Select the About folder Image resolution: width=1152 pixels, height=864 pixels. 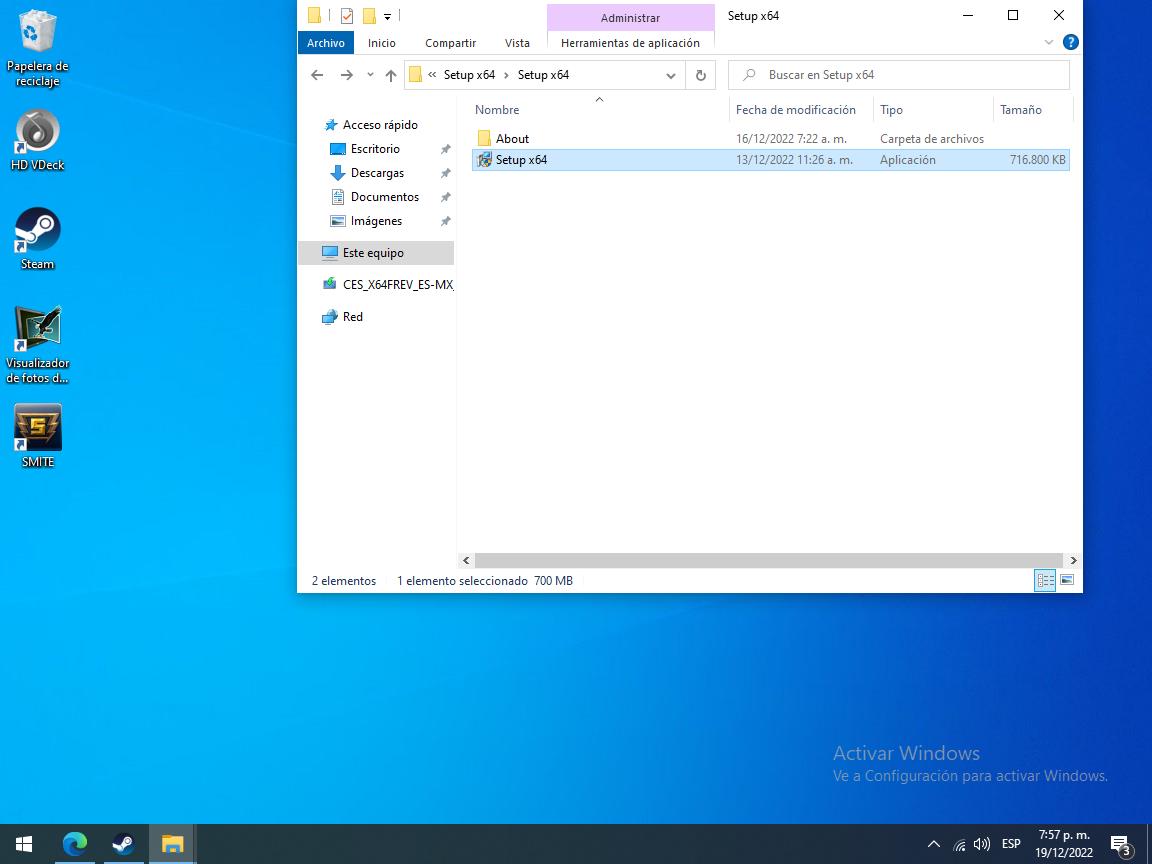512,139
